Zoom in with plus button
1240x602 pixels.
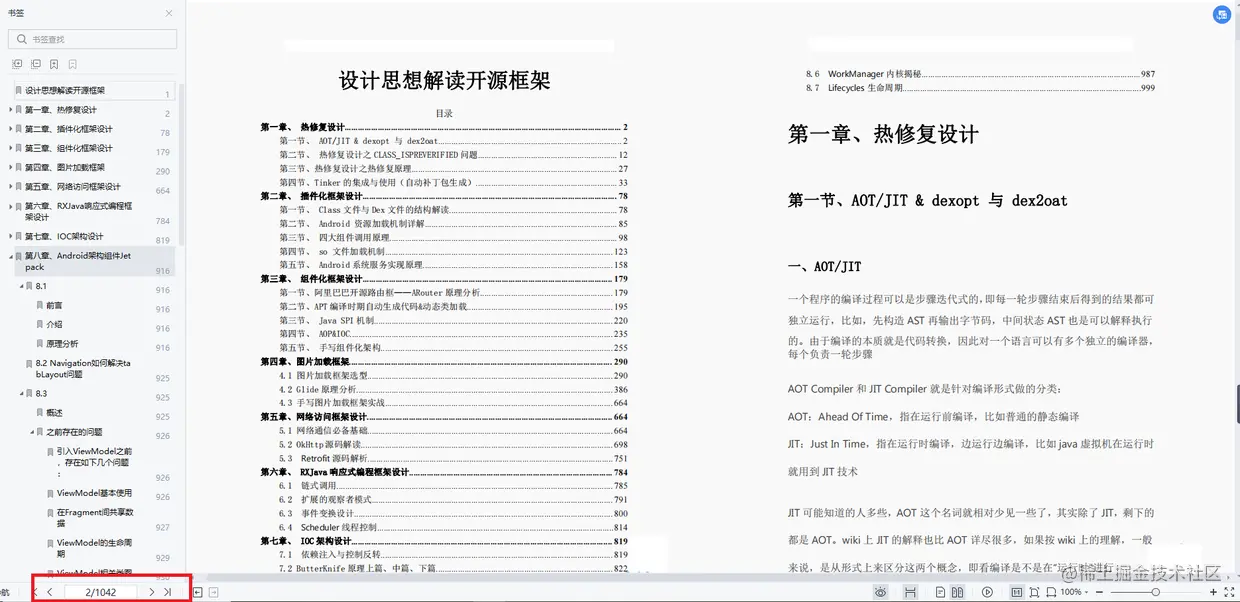(1214, 592)
